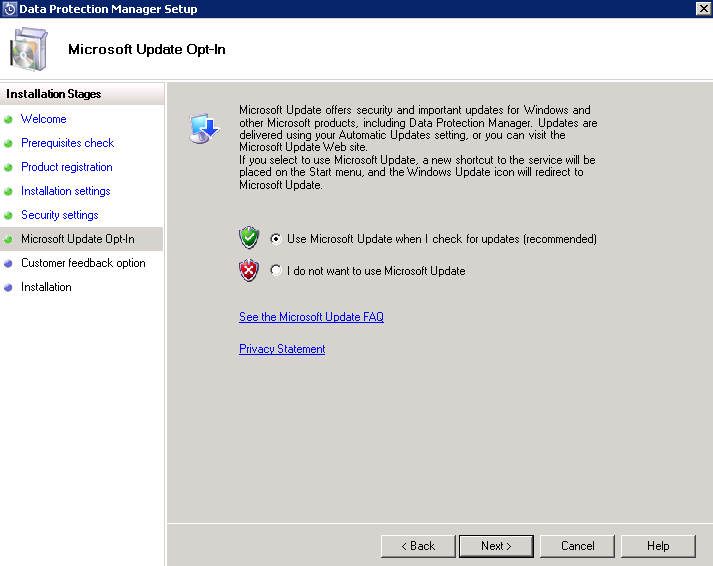Click the green bullet beside Welcome

(x=8, y=119)
